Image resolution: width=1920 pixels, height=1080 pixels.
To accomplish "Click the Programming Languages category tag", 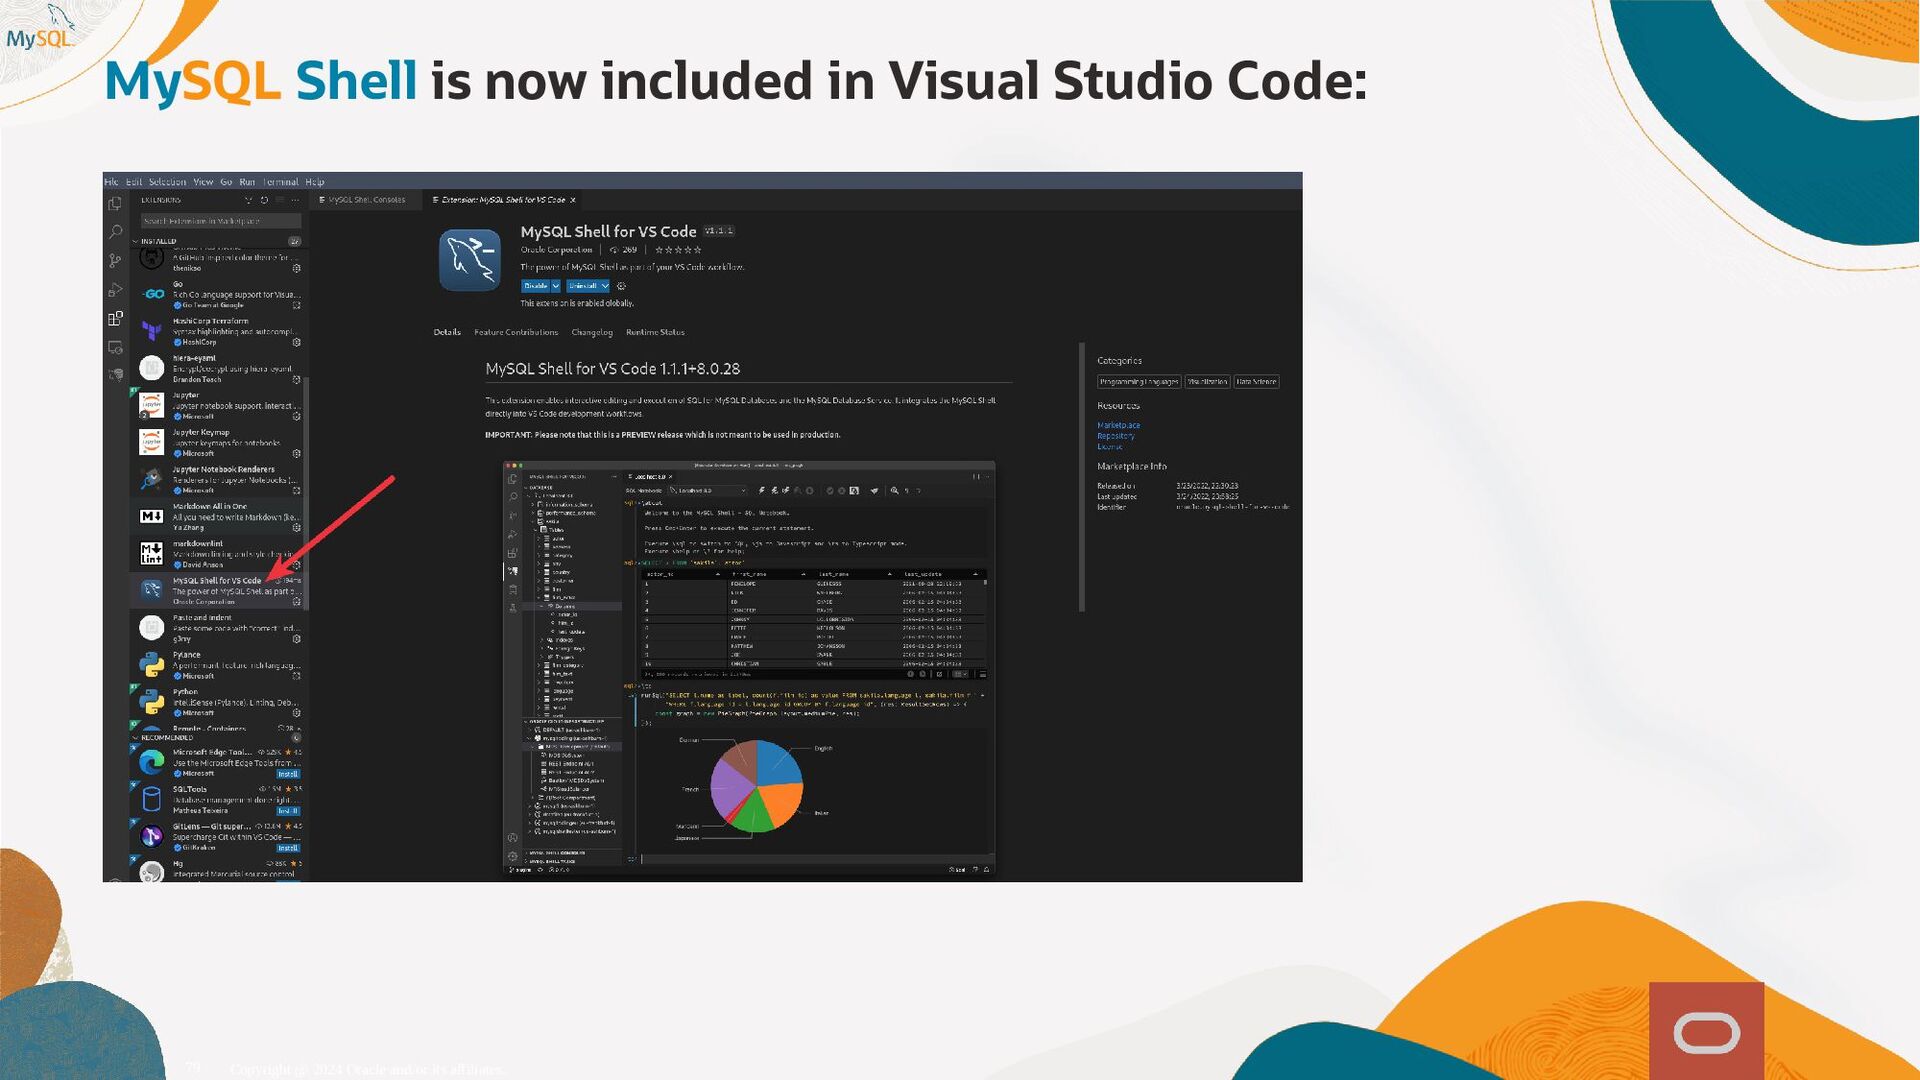I will click(x=1139, y=382).
